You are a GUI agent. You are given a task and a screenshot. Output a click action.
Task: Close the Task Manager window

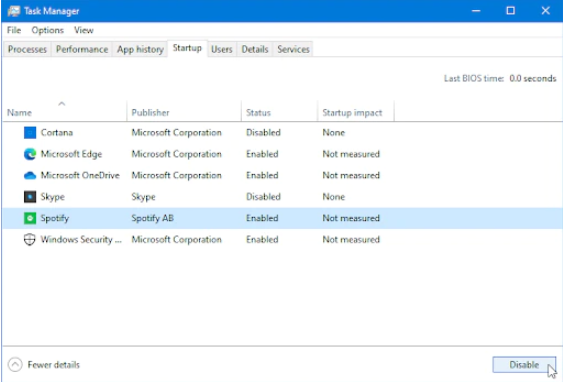pyautogui.click(x=545, y=11)
